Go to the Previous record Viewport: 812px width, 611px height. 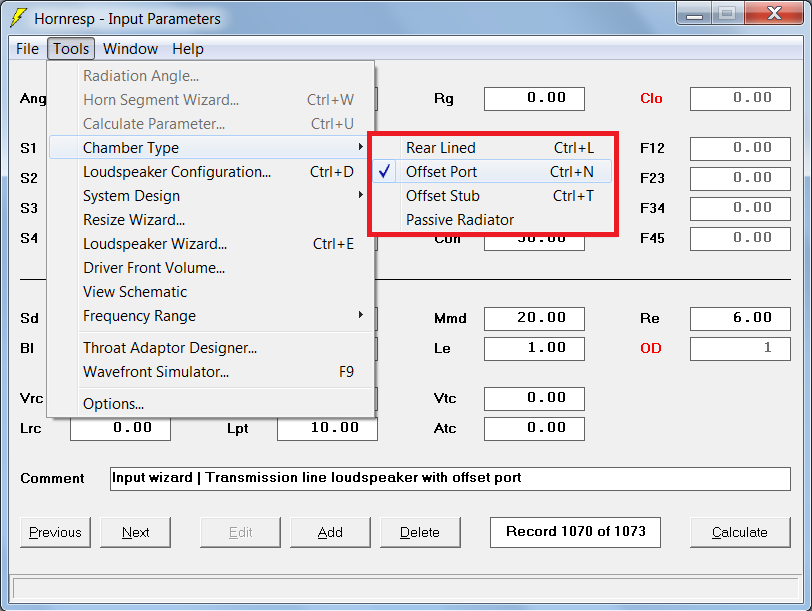[55, 532]
